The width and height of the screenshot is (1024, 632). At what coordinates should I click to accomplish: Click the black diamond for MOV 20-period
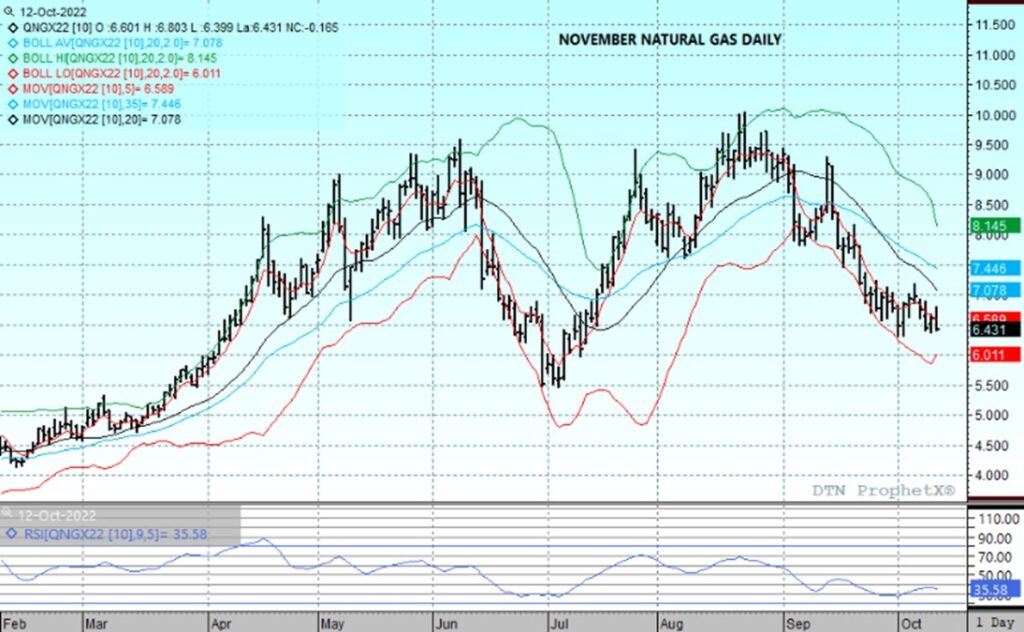[x=11, y=119]
